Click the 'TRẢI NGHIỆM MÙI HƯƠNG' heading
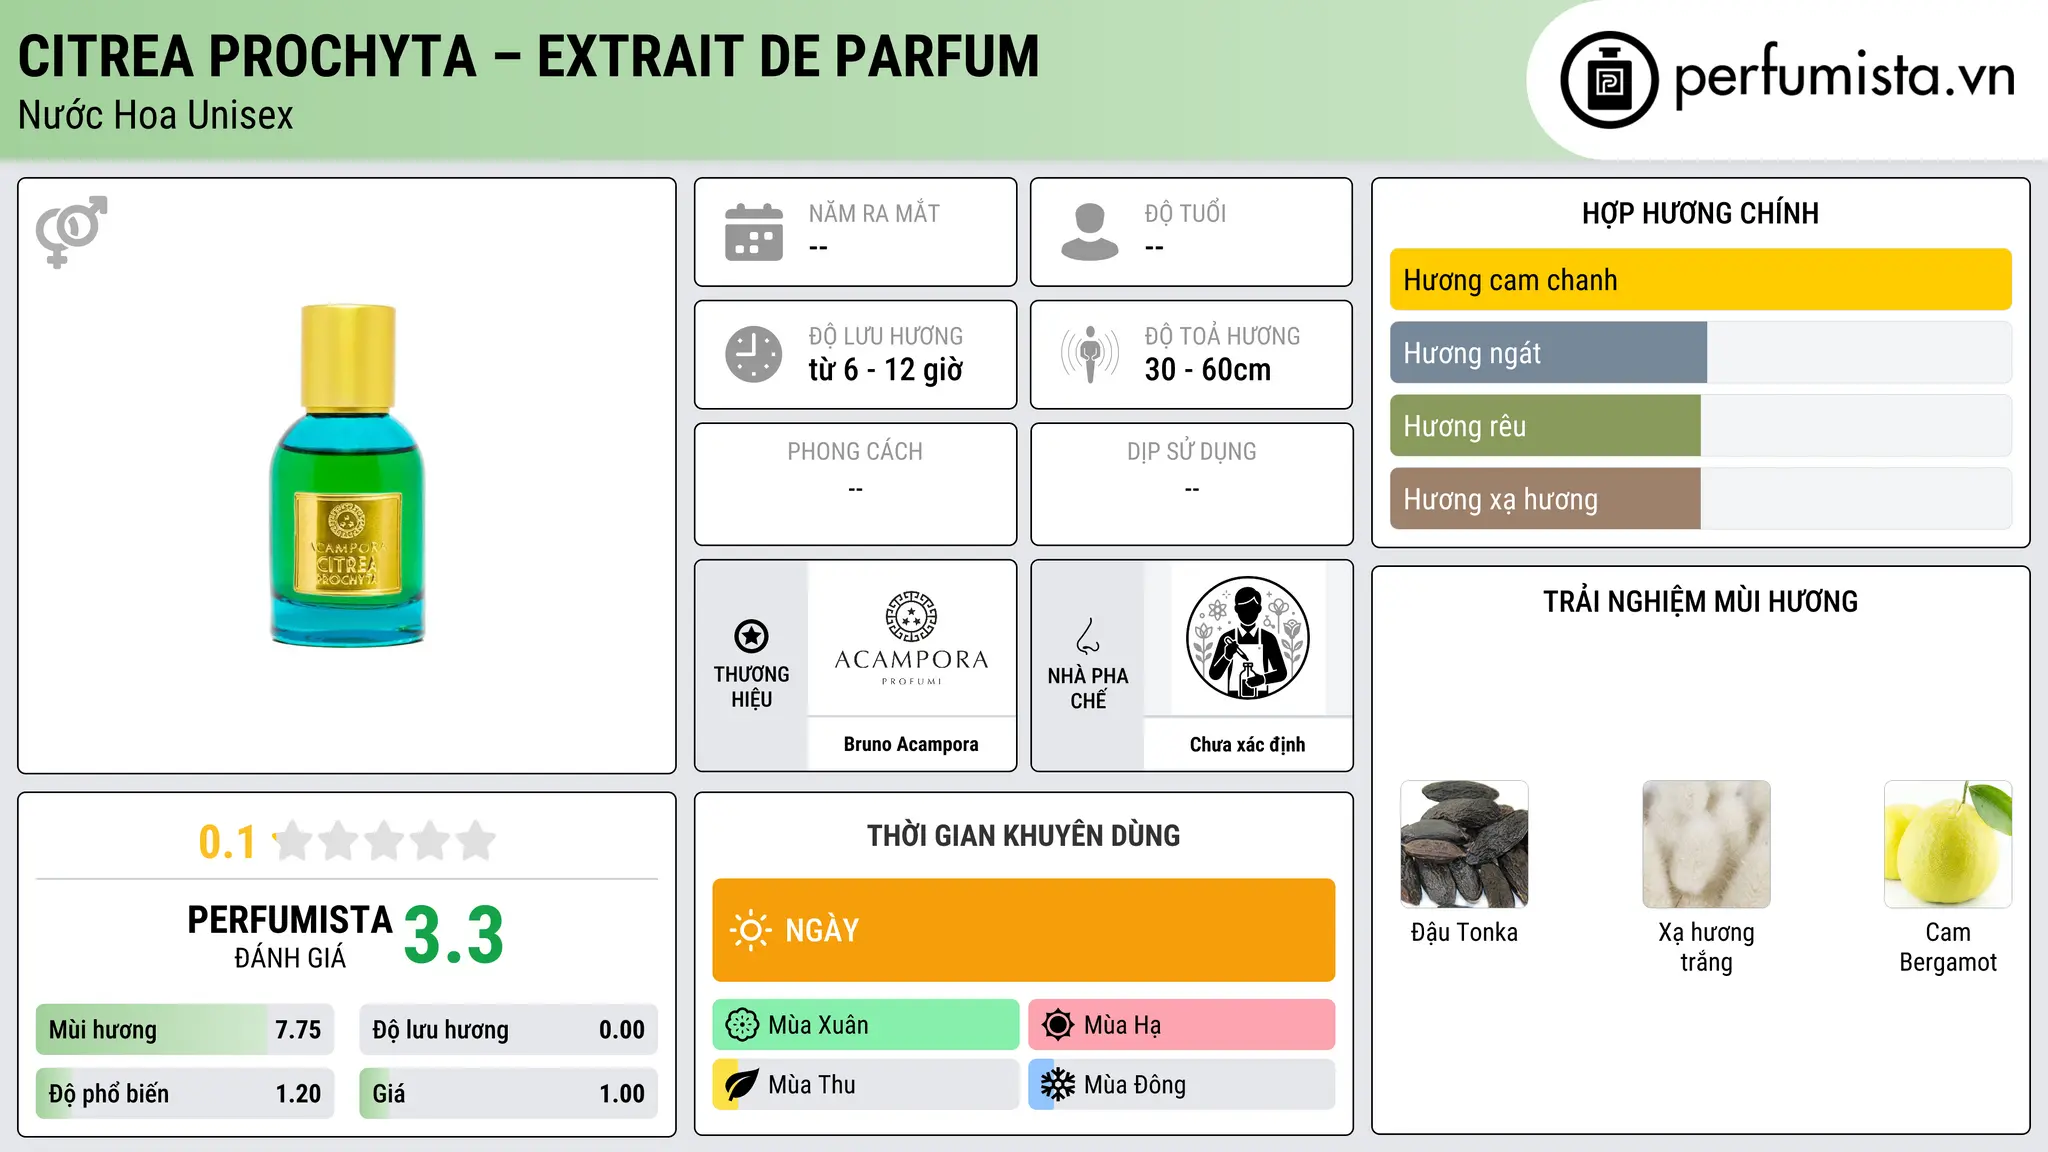The width and height of the screenshot is (2048, 1152). [1700, 601]
